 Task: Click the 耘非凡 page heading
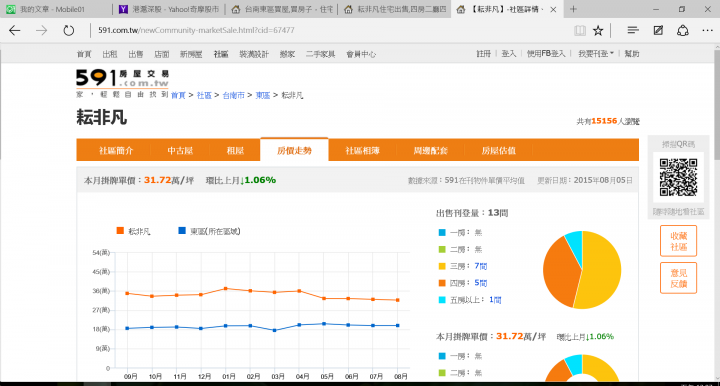pos(101,117)
